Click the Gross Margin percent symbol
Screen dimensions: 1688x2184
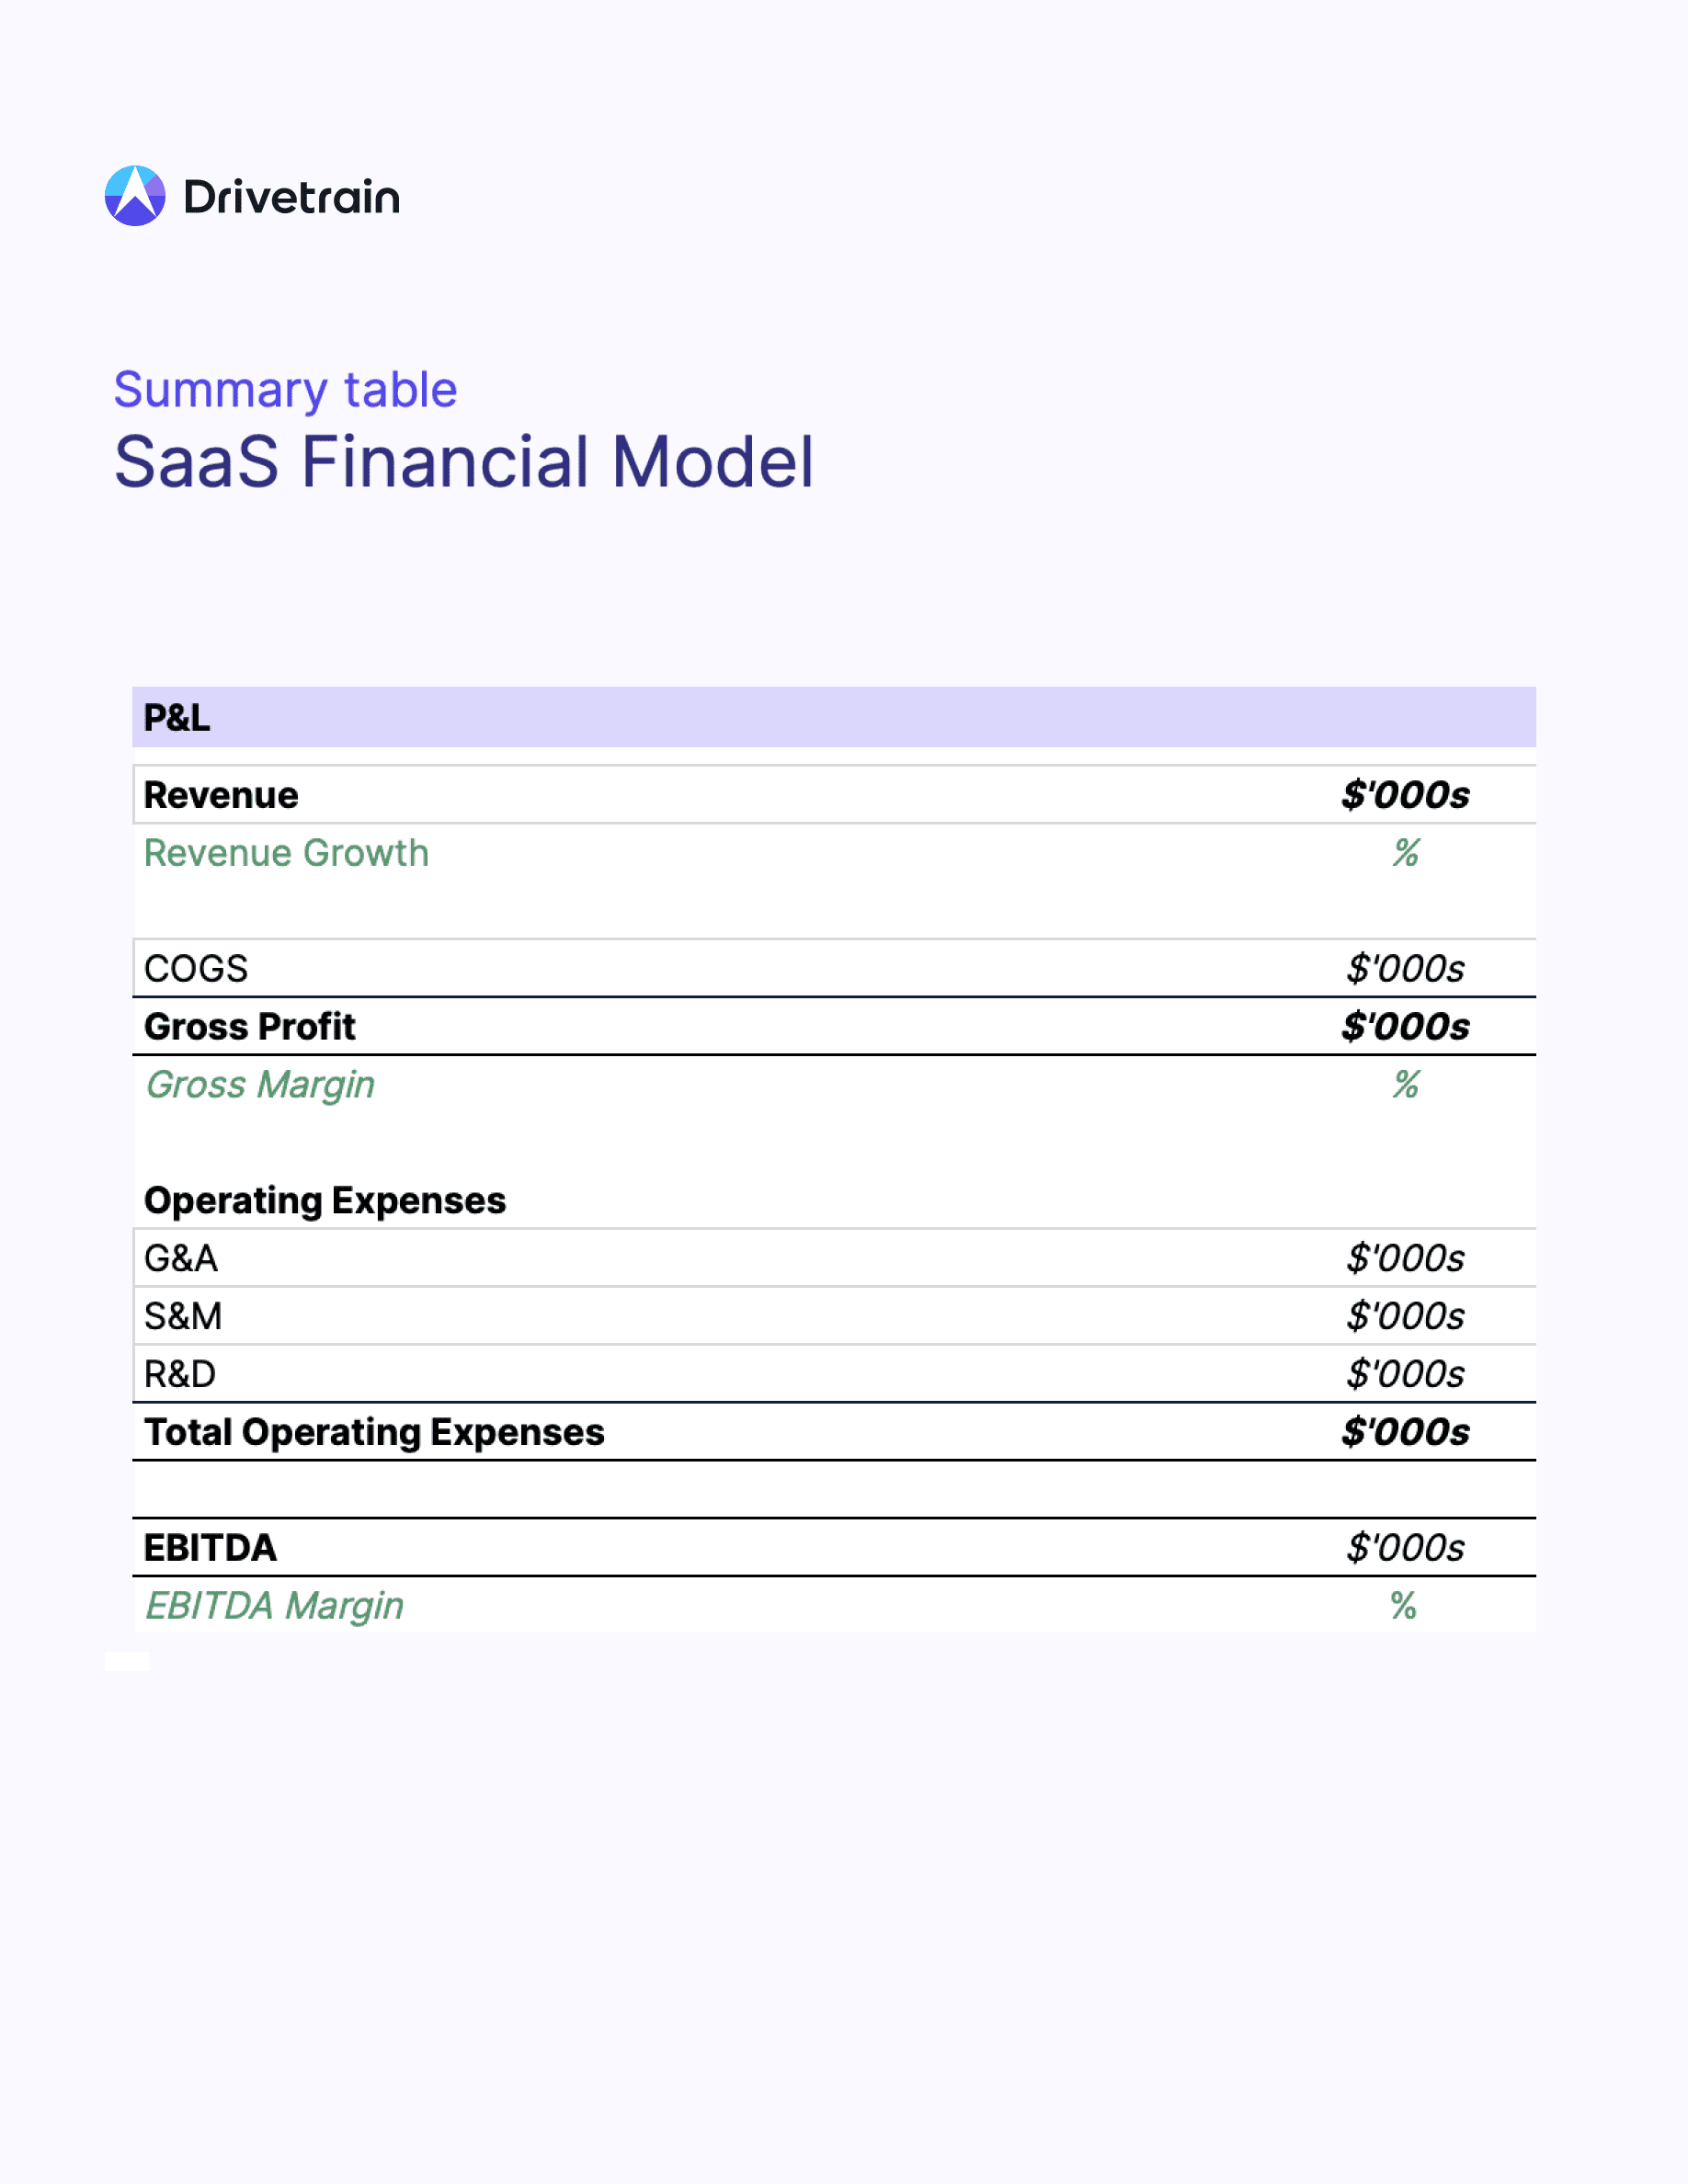[x=1406, y=1085]
